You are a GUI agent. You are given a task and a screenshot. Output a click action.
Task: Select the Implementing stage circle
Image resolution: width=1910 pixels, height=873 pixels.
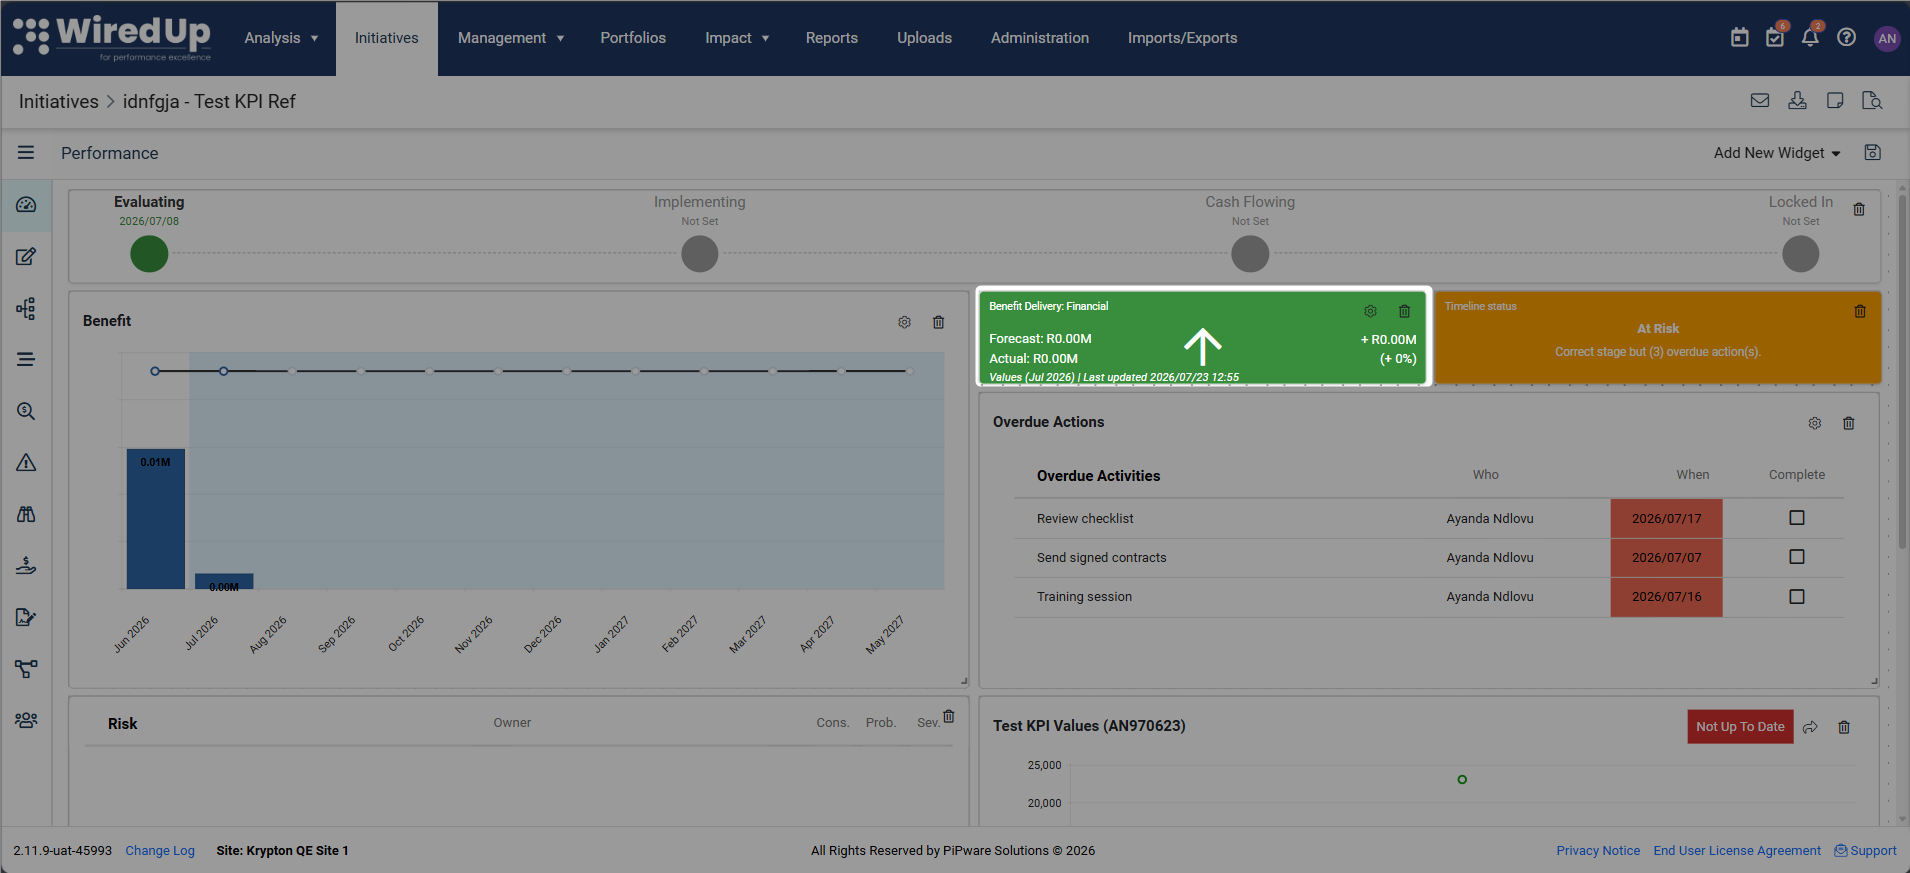coord(700,254)
